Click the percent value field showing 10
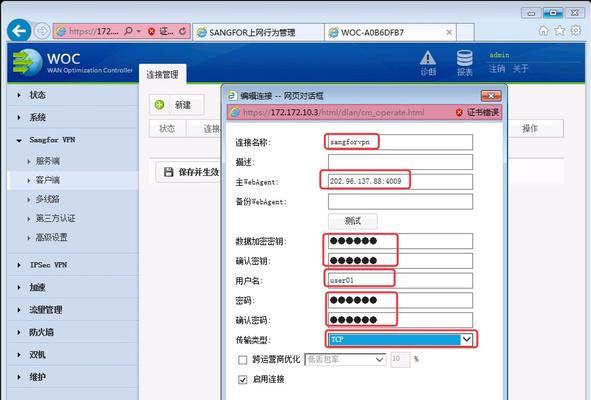 [x=400, y=359]
